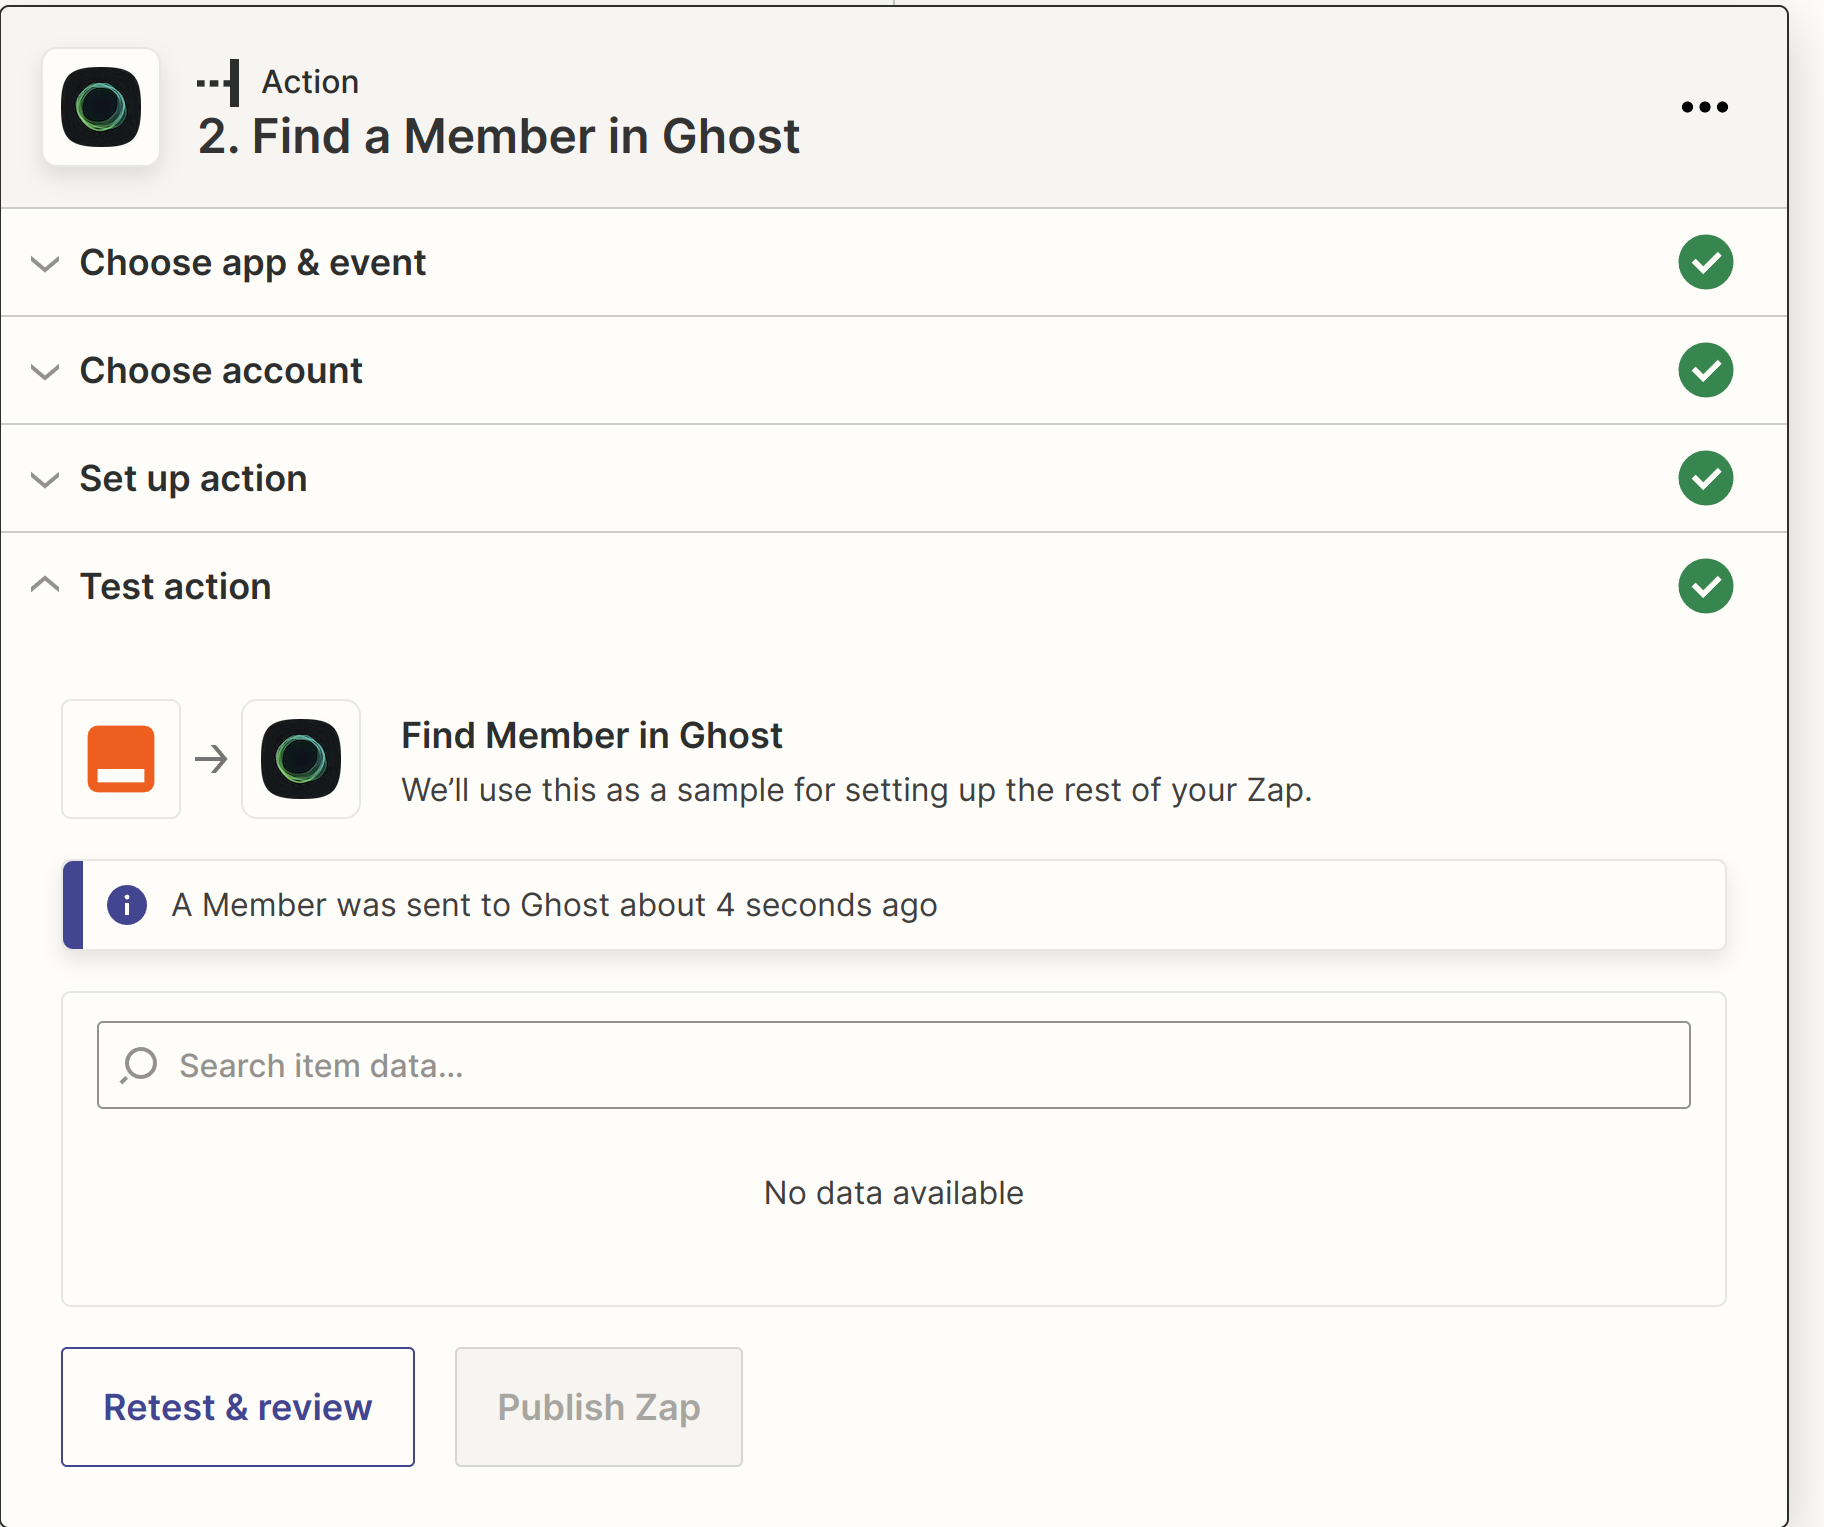
Task: Open the three-dot more options menu
Action: click(1704, 107)
